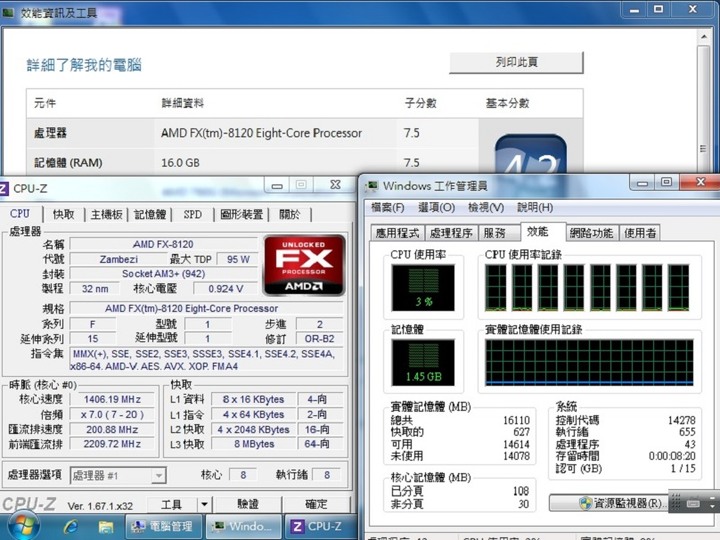Click the 匯流排速度 value 200.88 MHz
720x540 pixels.
coord(112,430)
